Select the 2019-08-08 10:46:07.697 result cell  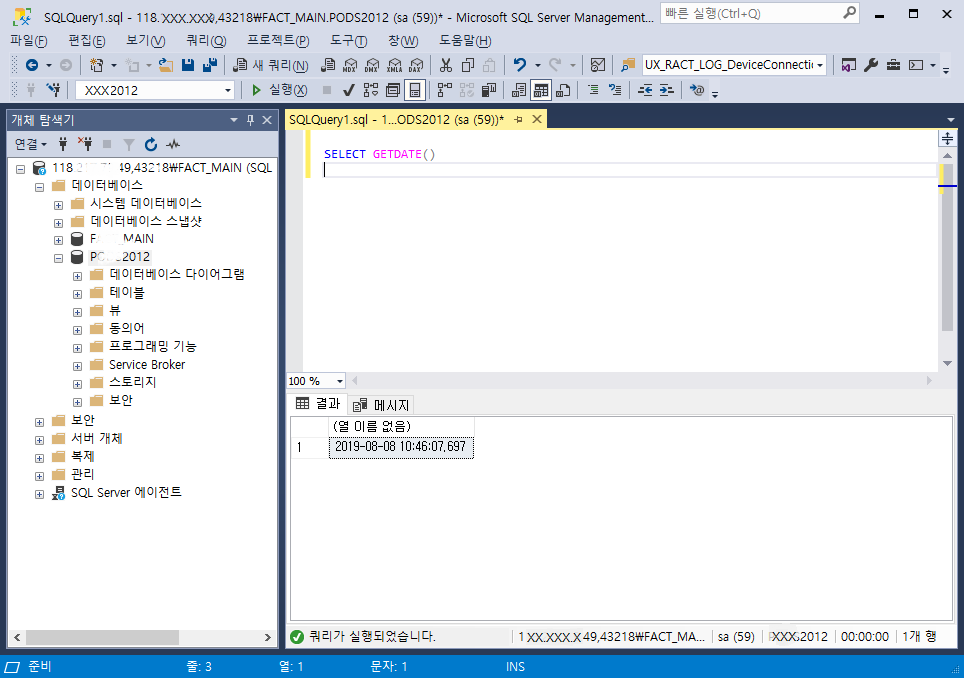tap(401, 447)
